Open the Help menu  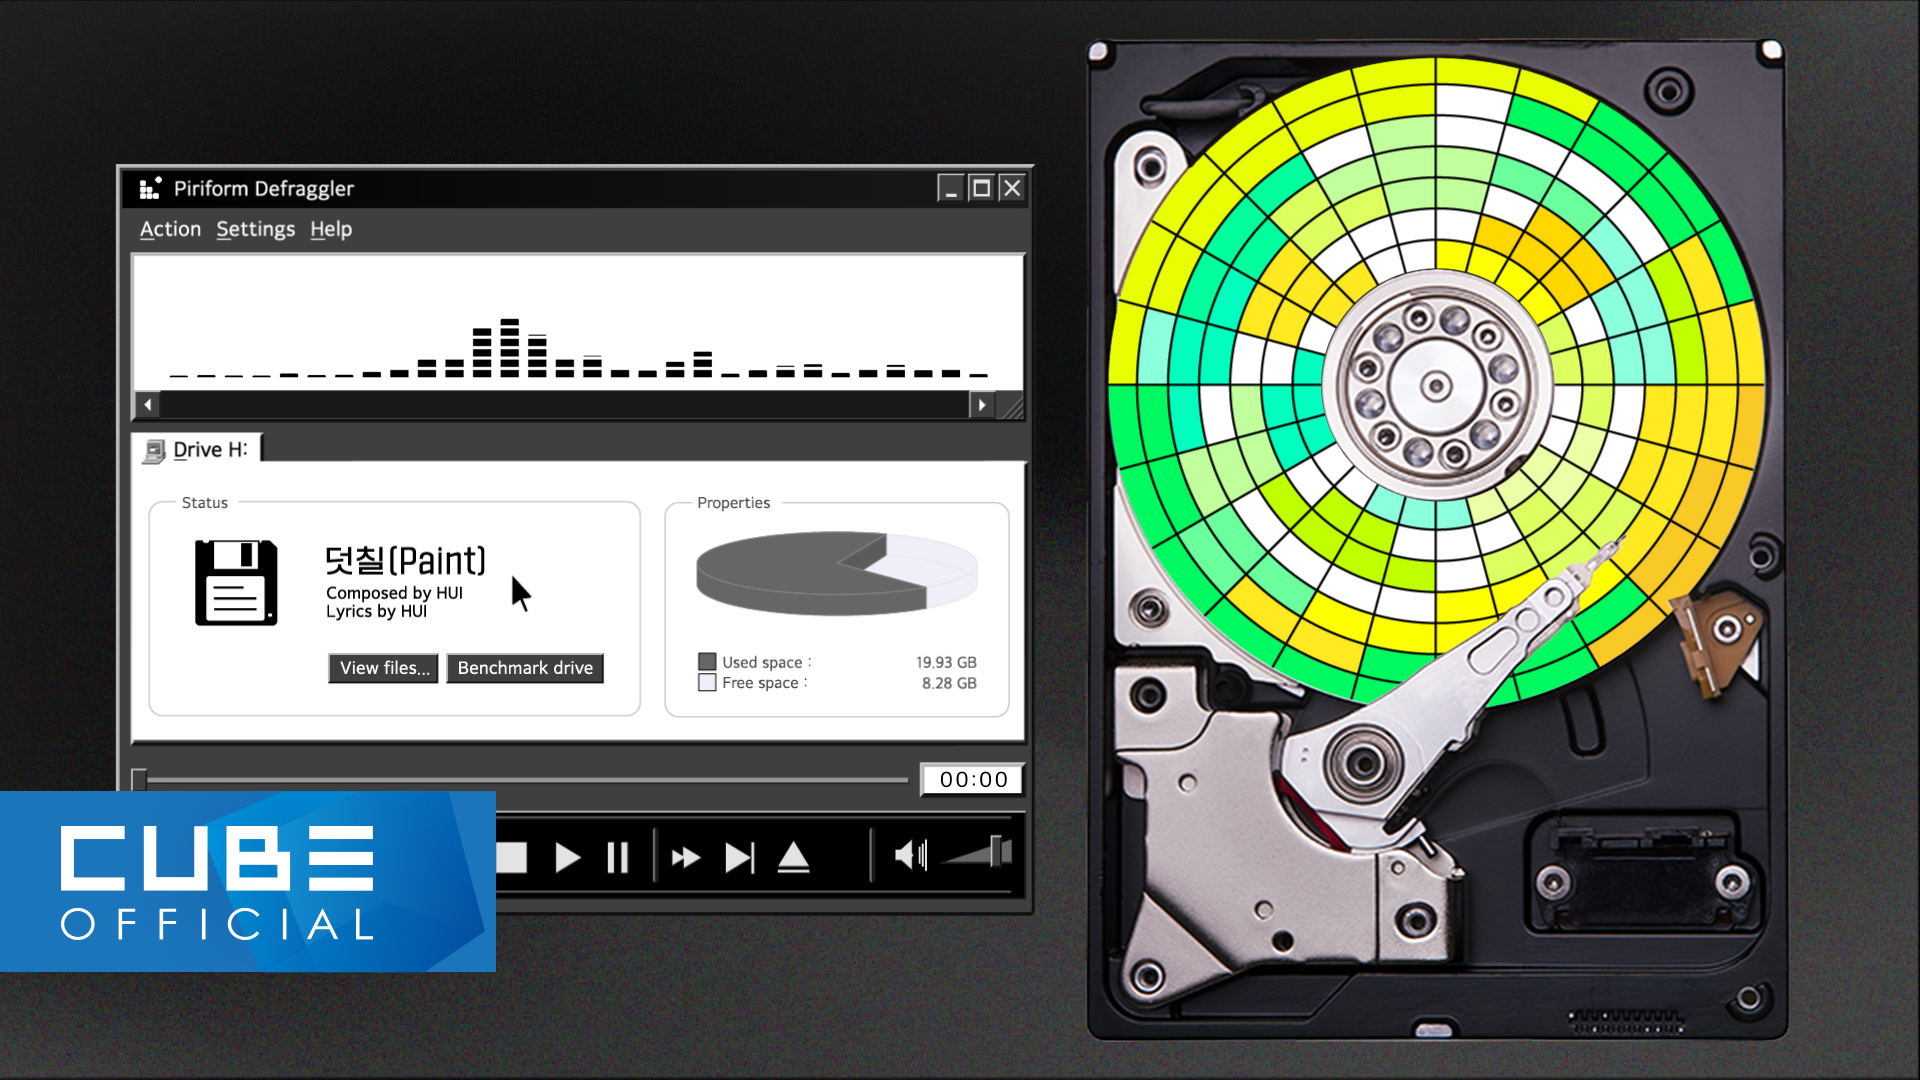pos(330,229)
